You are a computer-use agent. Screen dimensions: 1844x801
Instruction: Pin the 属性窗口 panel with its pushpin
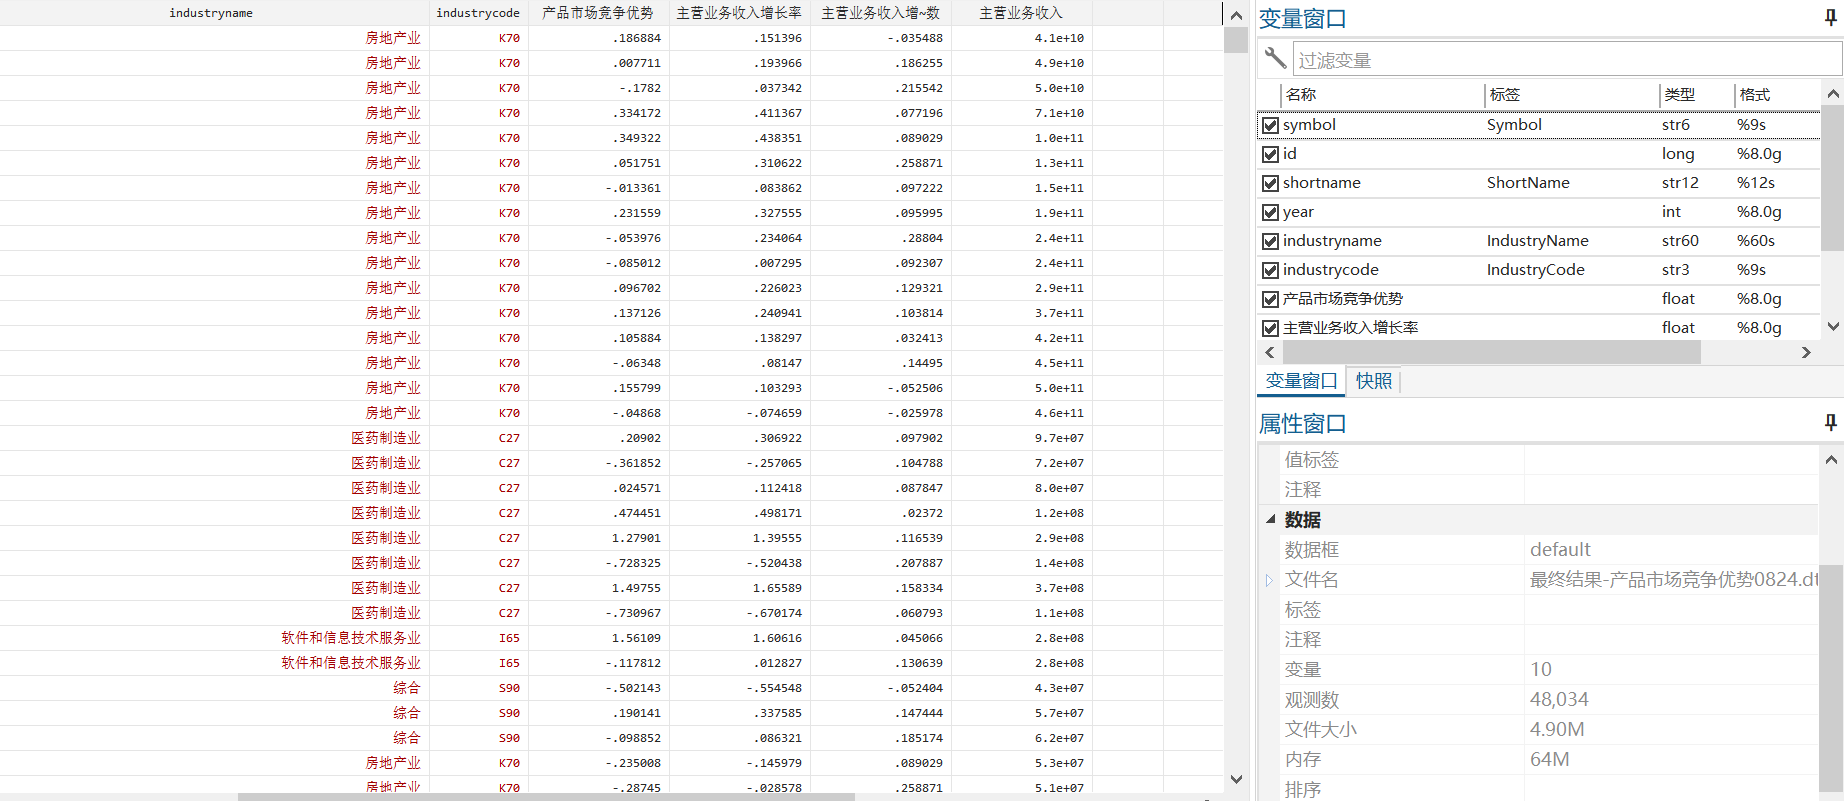point(1831,423)
